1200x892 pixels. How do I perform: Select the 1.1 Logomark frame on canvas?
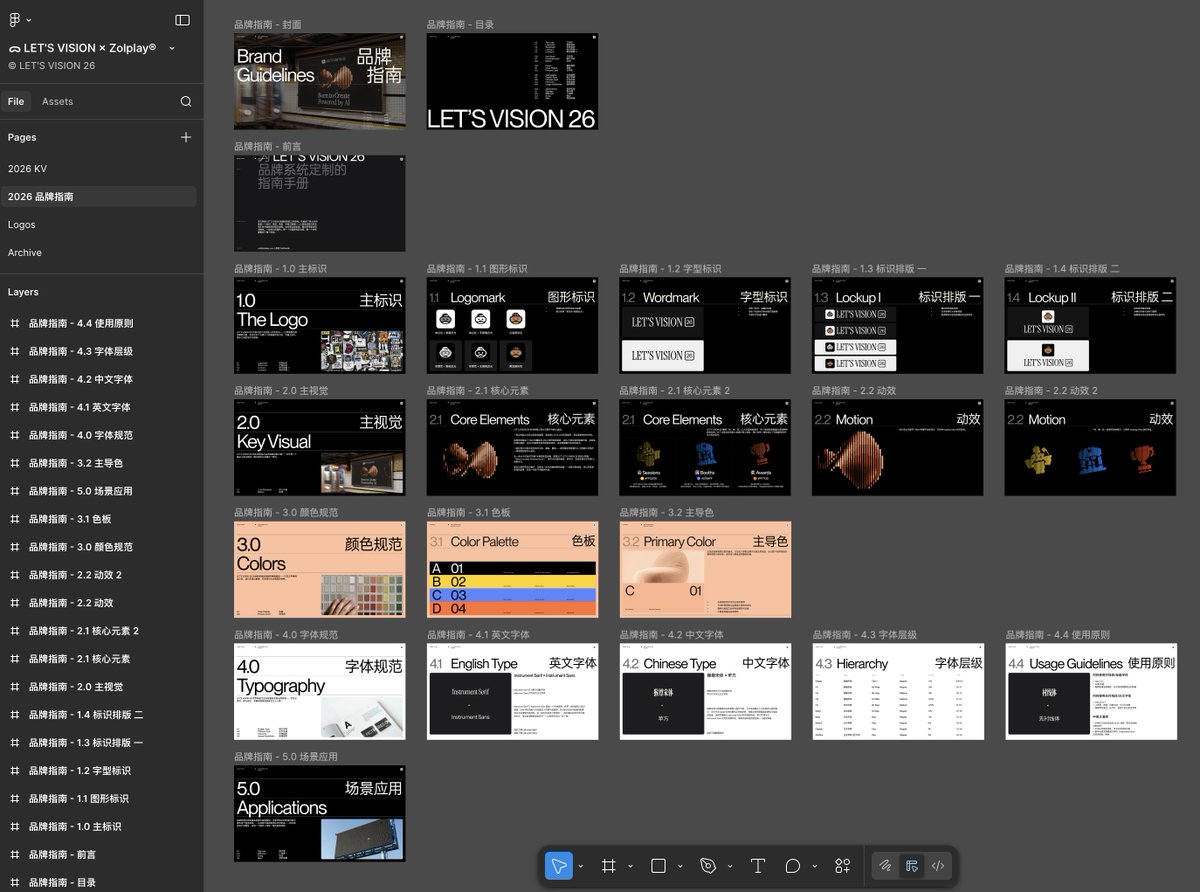point(512,326)
